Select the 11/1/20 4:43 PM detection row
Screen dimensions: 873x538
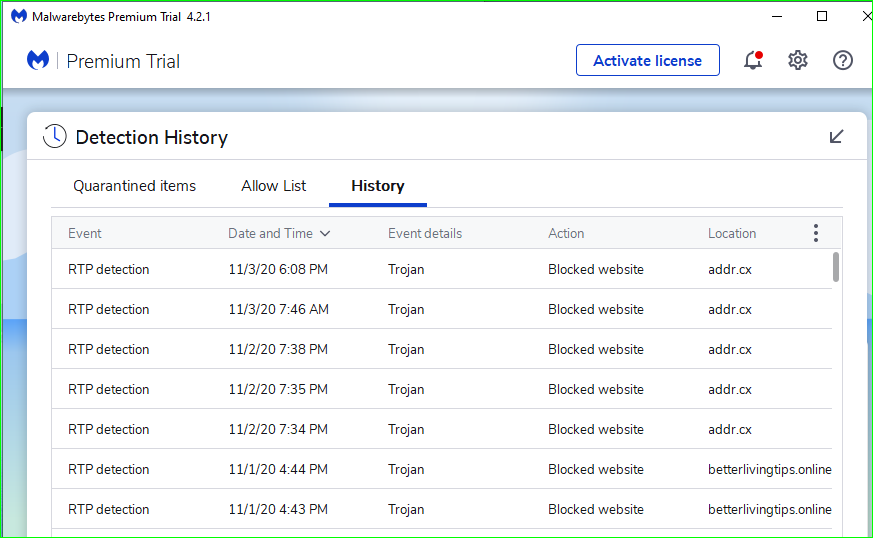[442, 510]
